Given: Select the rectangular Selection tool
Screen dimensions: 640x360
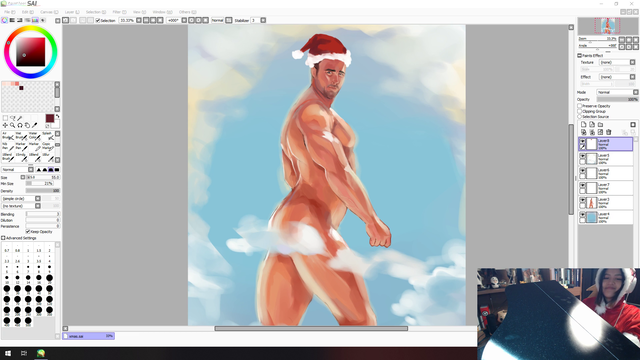Looking at the screenshot, I should coord(5,118).
